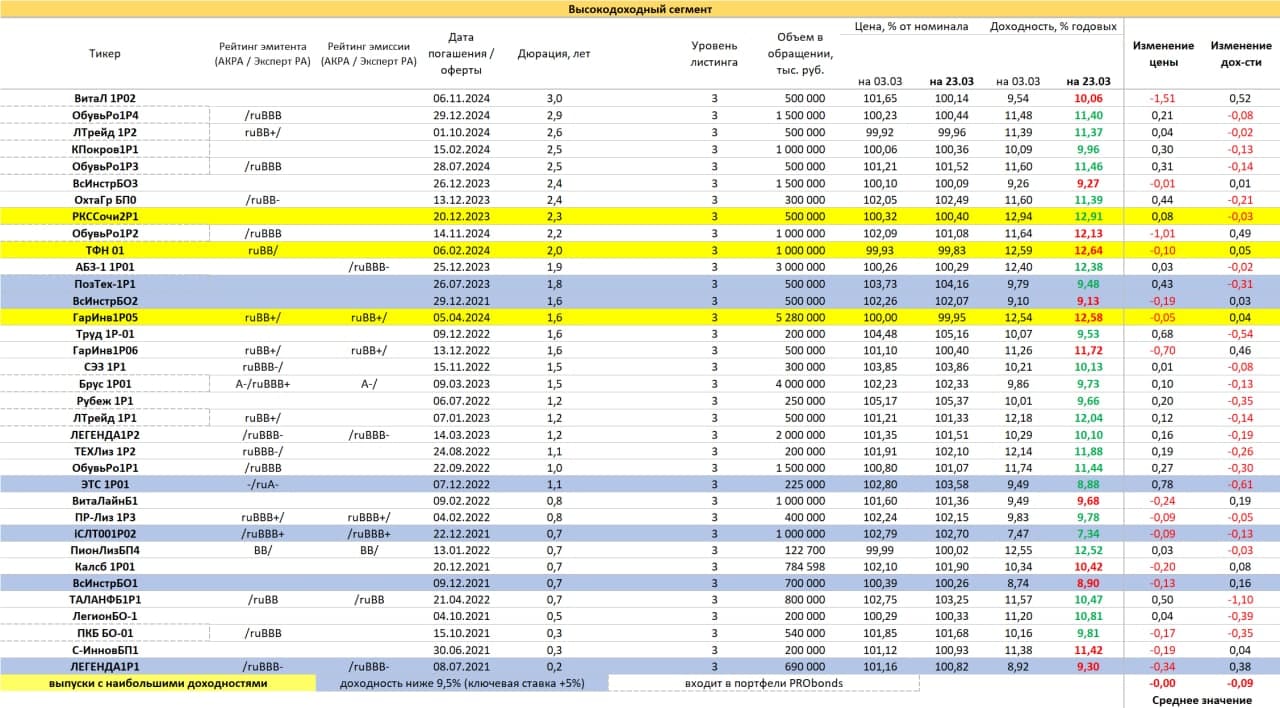Click the 'Брус 1Р01' ticker cell
This screenshot has width=1280, height=708.
tap(105, 384)
